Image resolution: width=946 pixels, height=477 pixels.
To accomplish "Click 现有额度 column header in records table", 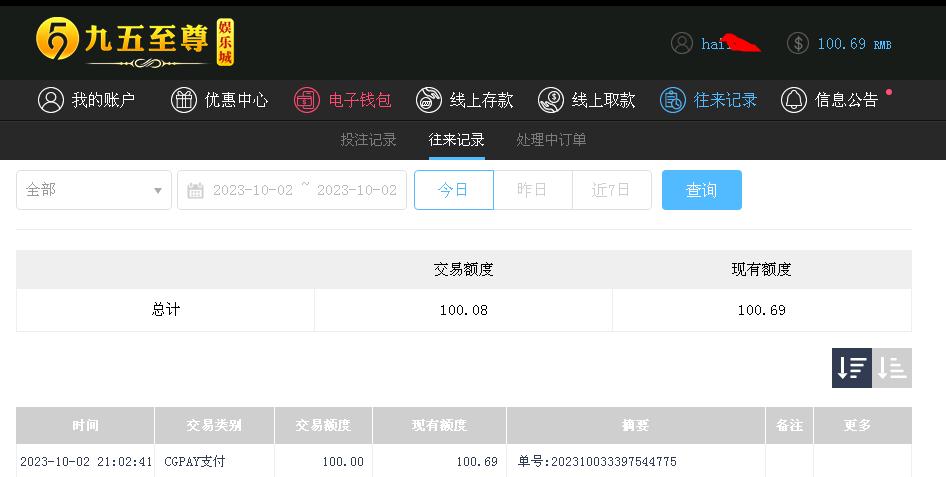I will coord(439,425).
